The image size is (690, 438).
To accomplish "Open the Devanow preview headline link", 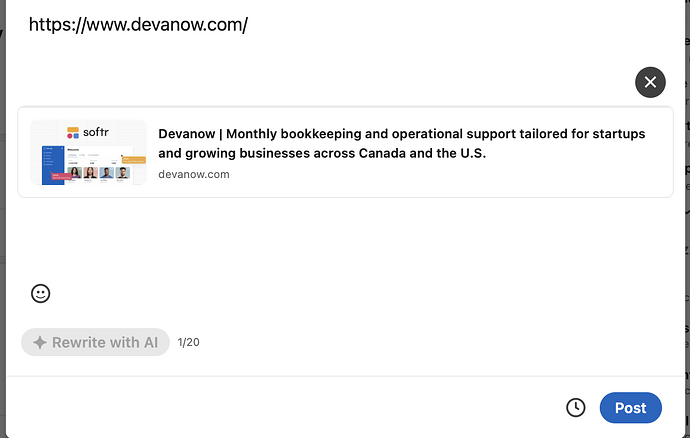I will (401, 144).
